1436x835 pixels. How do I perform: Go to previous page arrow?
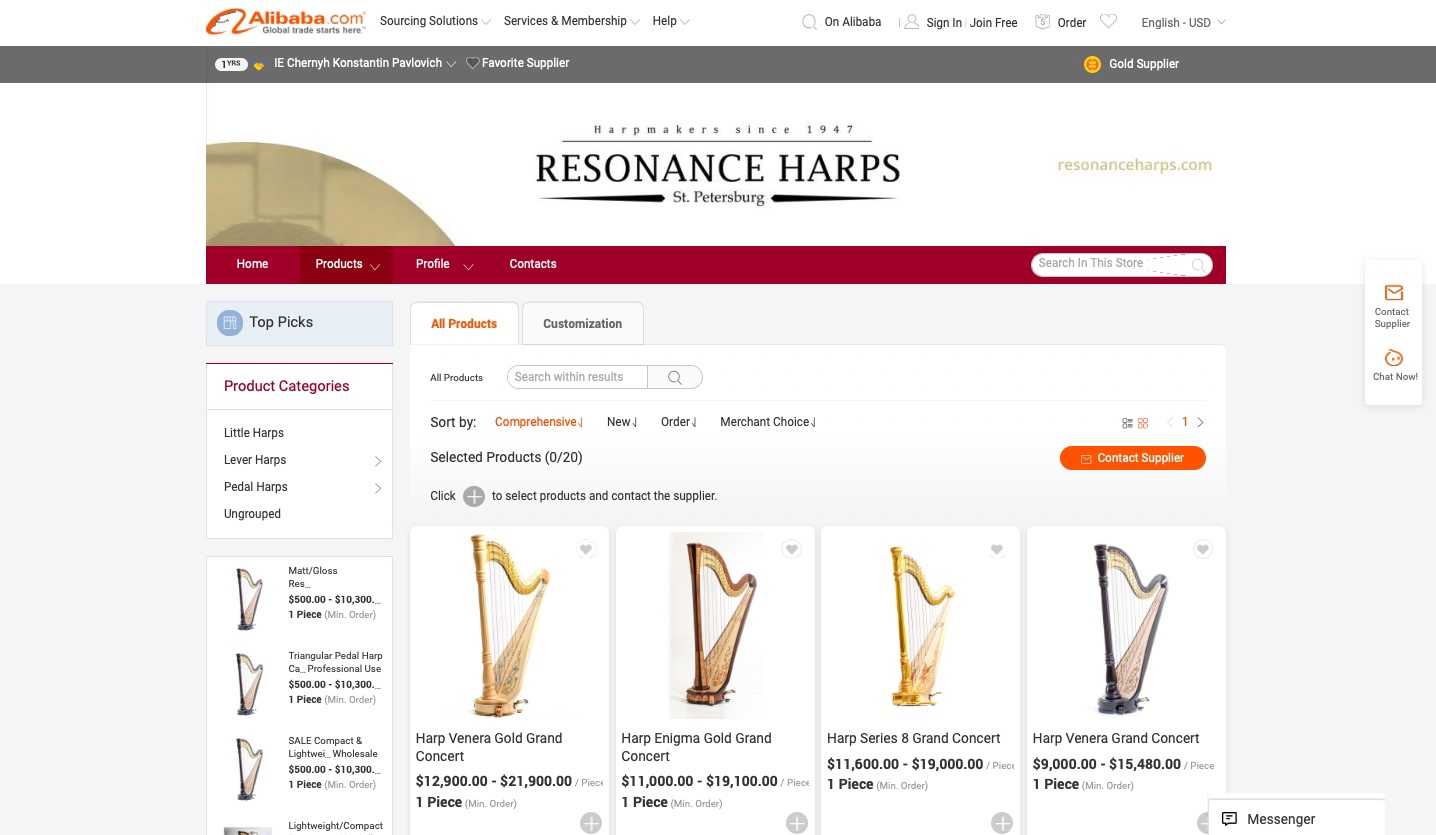pos(1170,422)
